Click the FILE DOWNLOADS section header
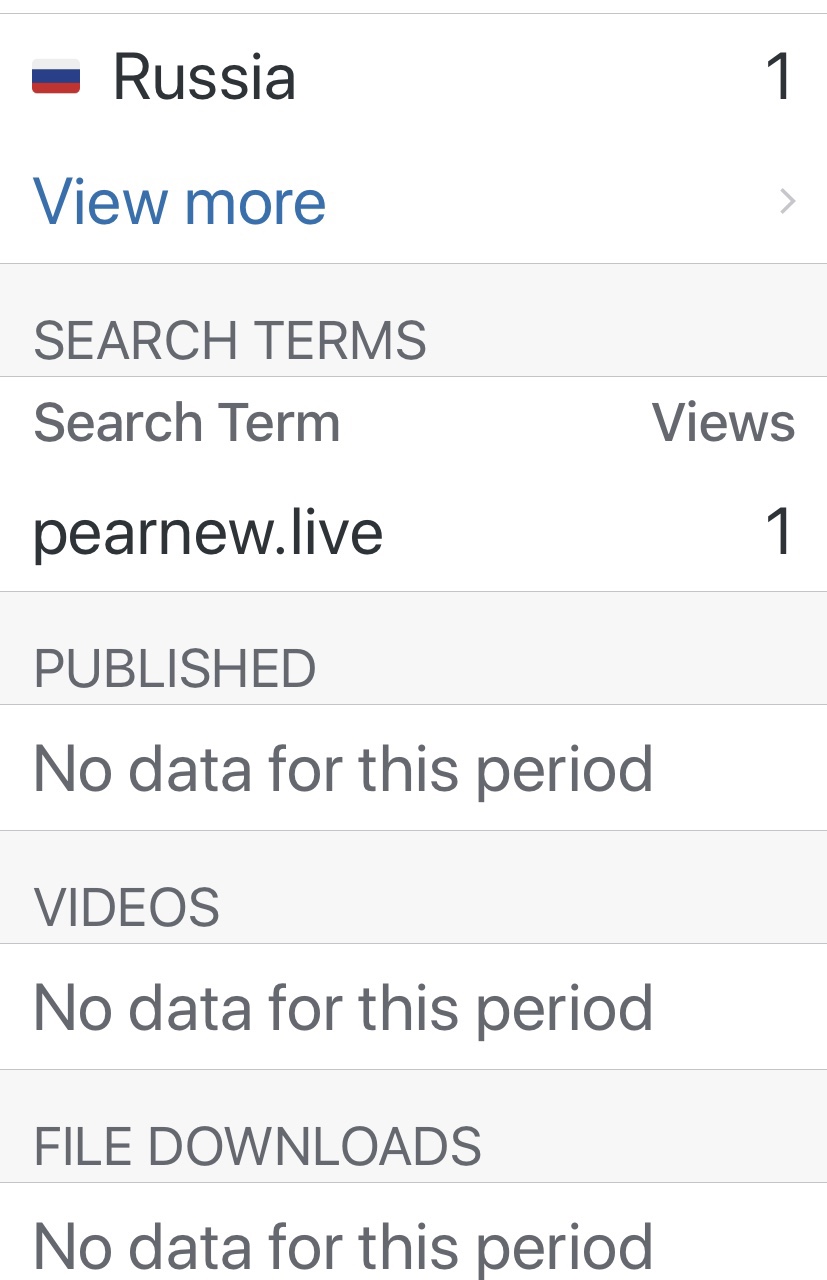Image resolution: width=827 pixels, height=1280 pixels. 258,1146
